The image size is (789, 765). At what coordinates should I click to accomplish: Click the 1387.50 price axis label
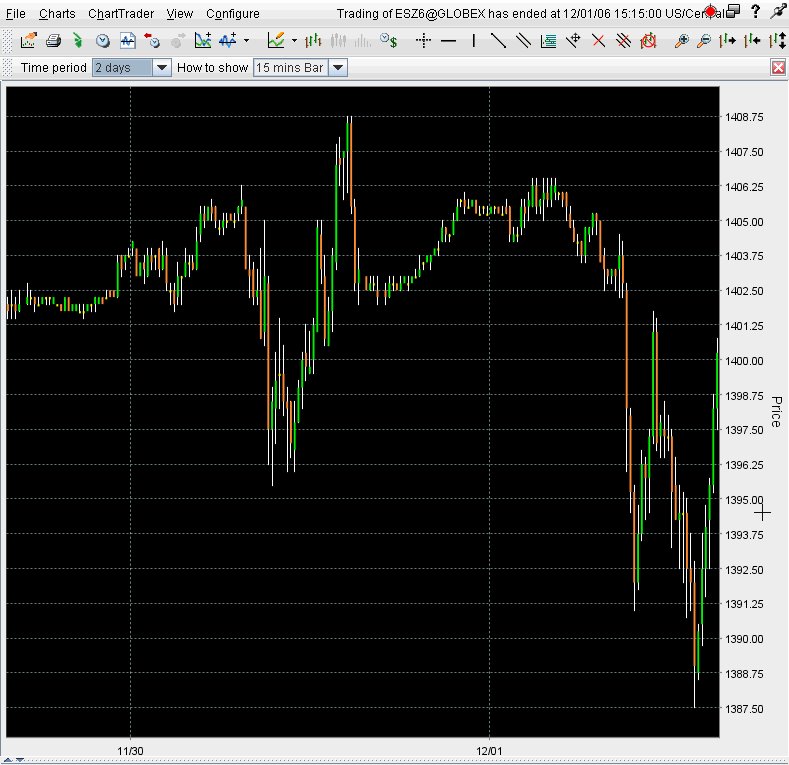pos(744,708)
